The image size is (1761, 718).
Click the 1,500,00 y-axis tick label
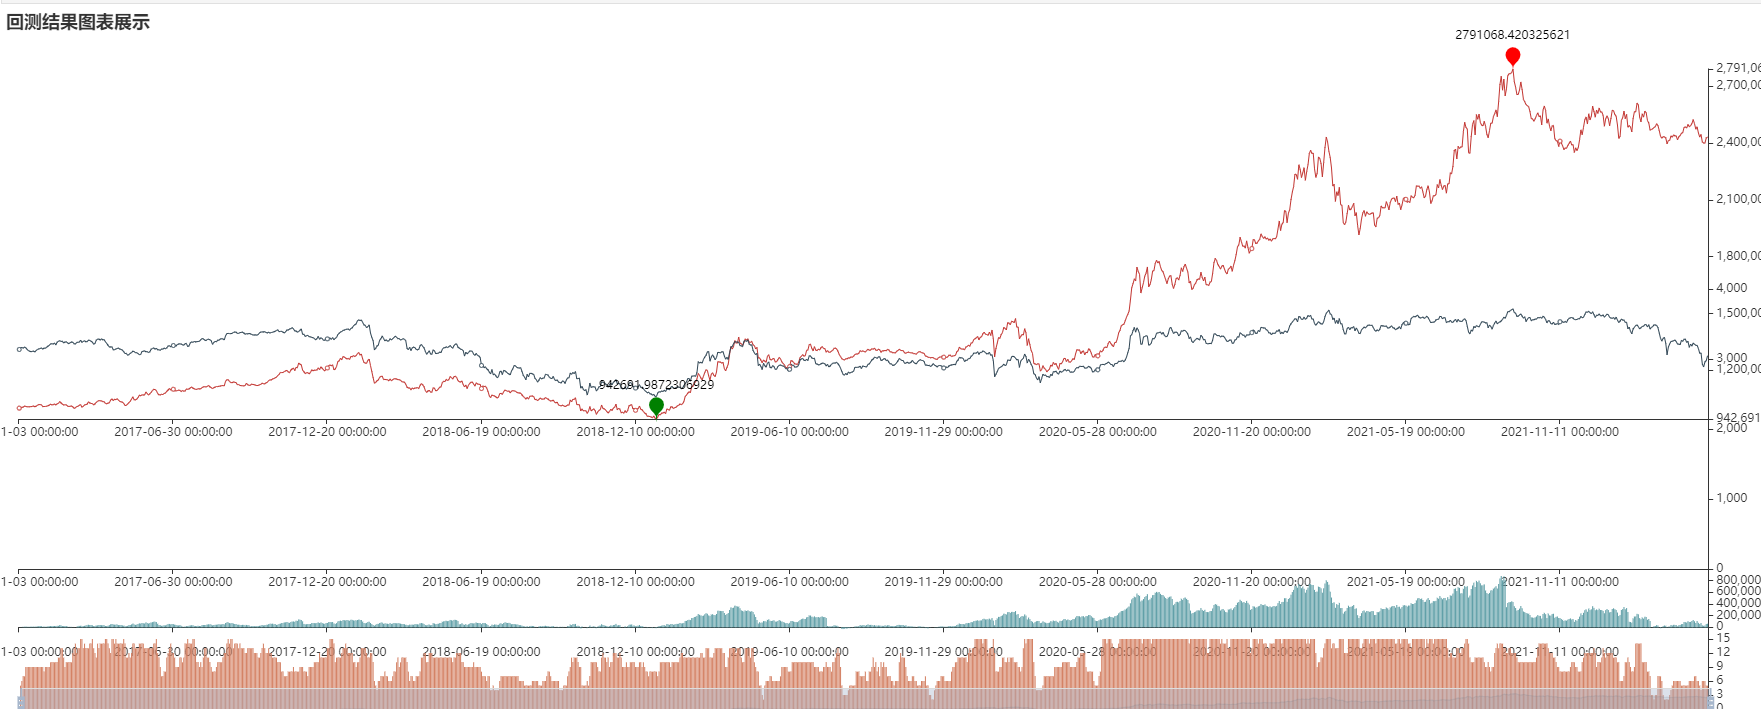(1738, 313)
